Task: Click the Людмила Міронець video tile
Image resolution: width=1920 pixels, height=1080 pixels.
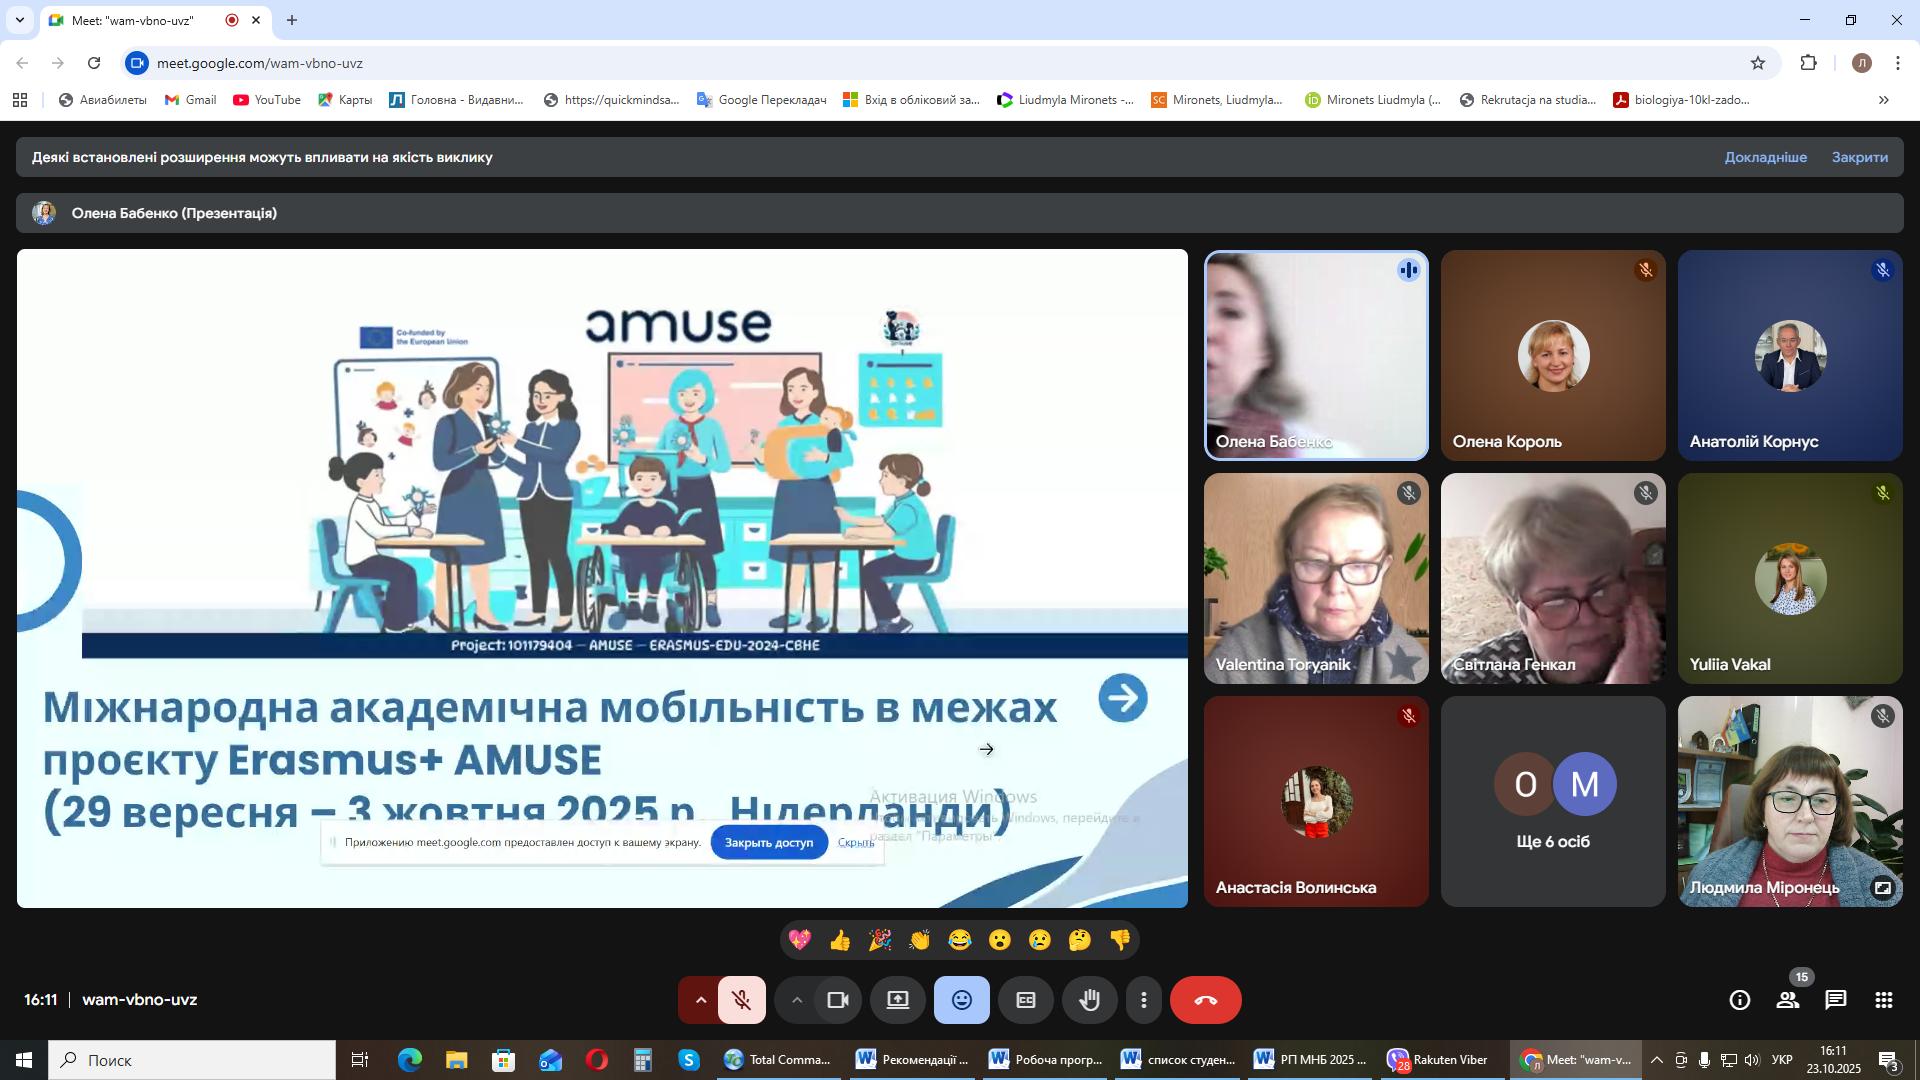Action: tap(1789, 801)
